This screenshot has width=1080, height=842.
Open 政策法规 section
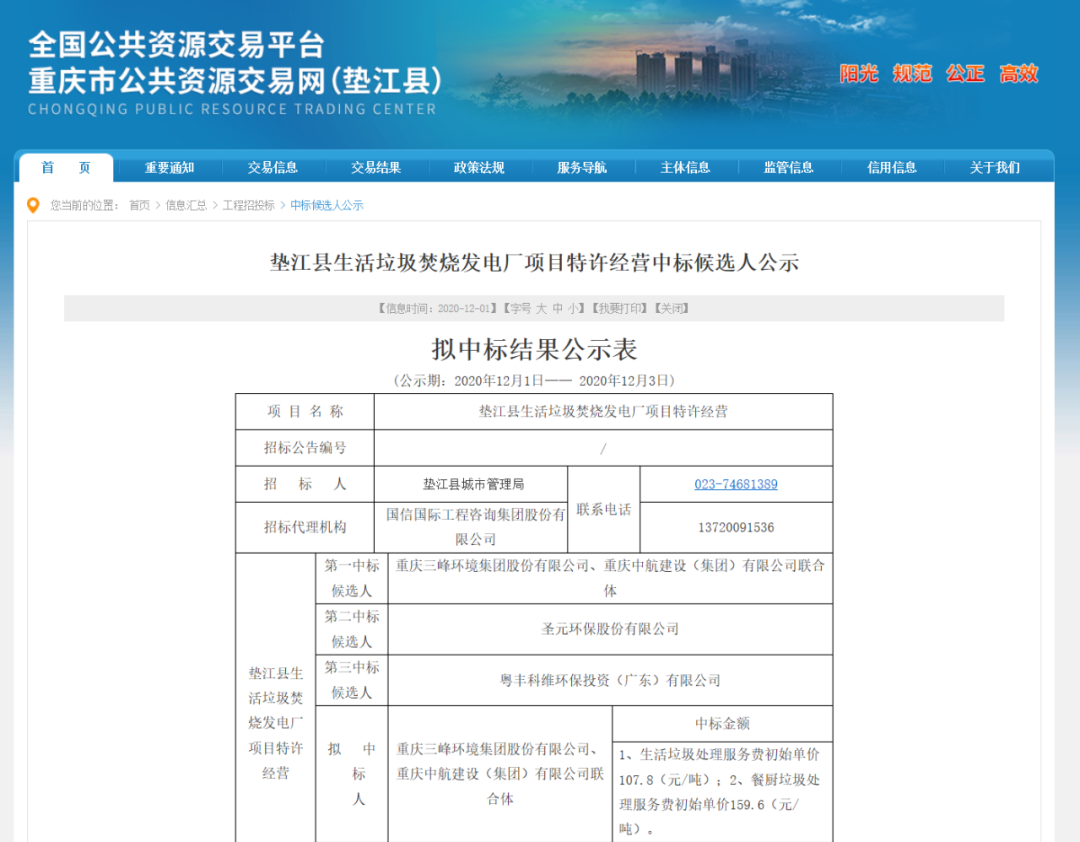point(479,168)
